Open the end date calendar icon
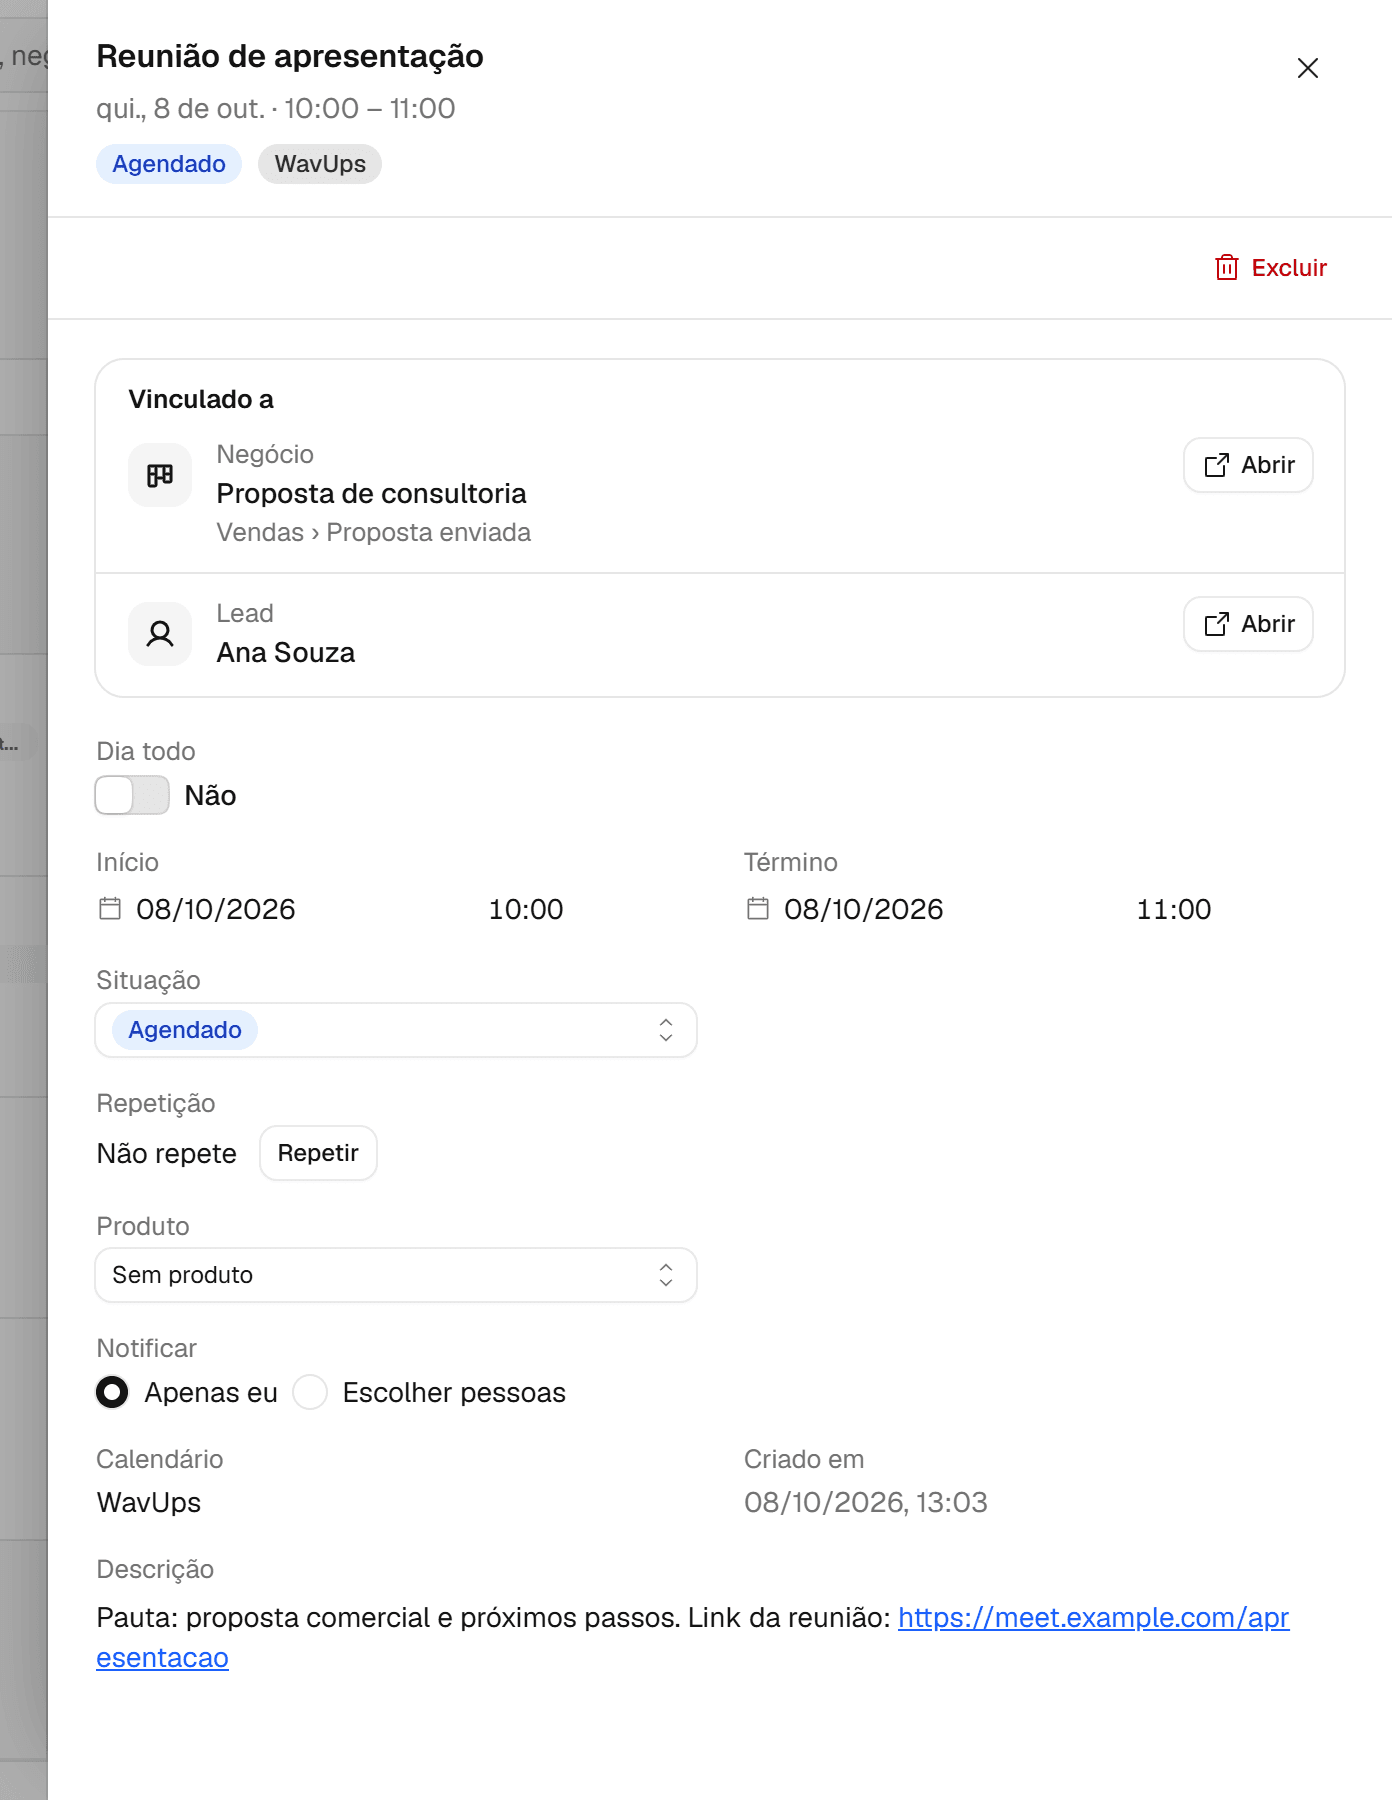Image resolution: width=1392 pixels, height=1800 pixels. [x=758, y=909]
